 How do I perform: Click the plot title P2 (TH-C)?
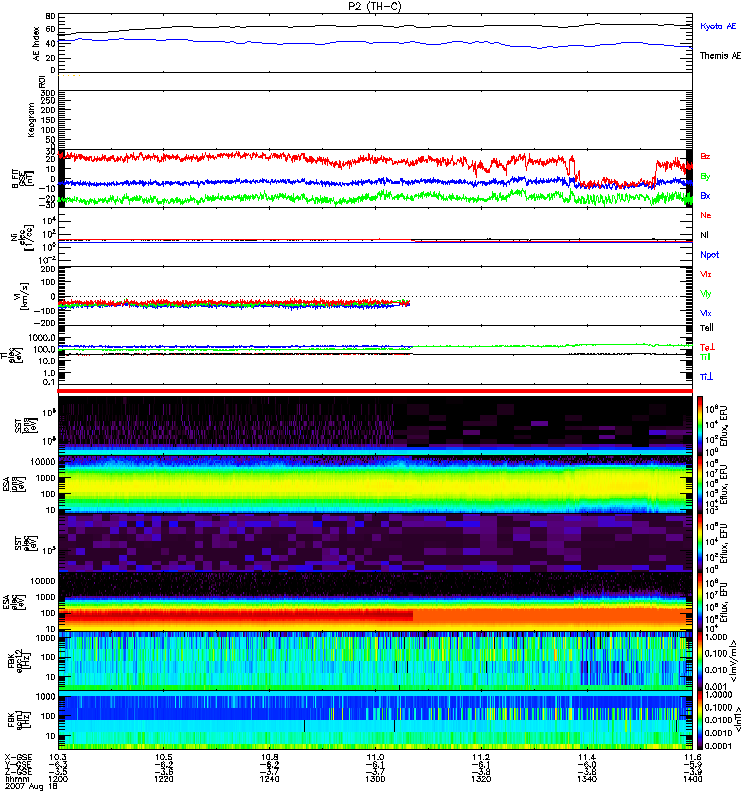tap(375, 7)
